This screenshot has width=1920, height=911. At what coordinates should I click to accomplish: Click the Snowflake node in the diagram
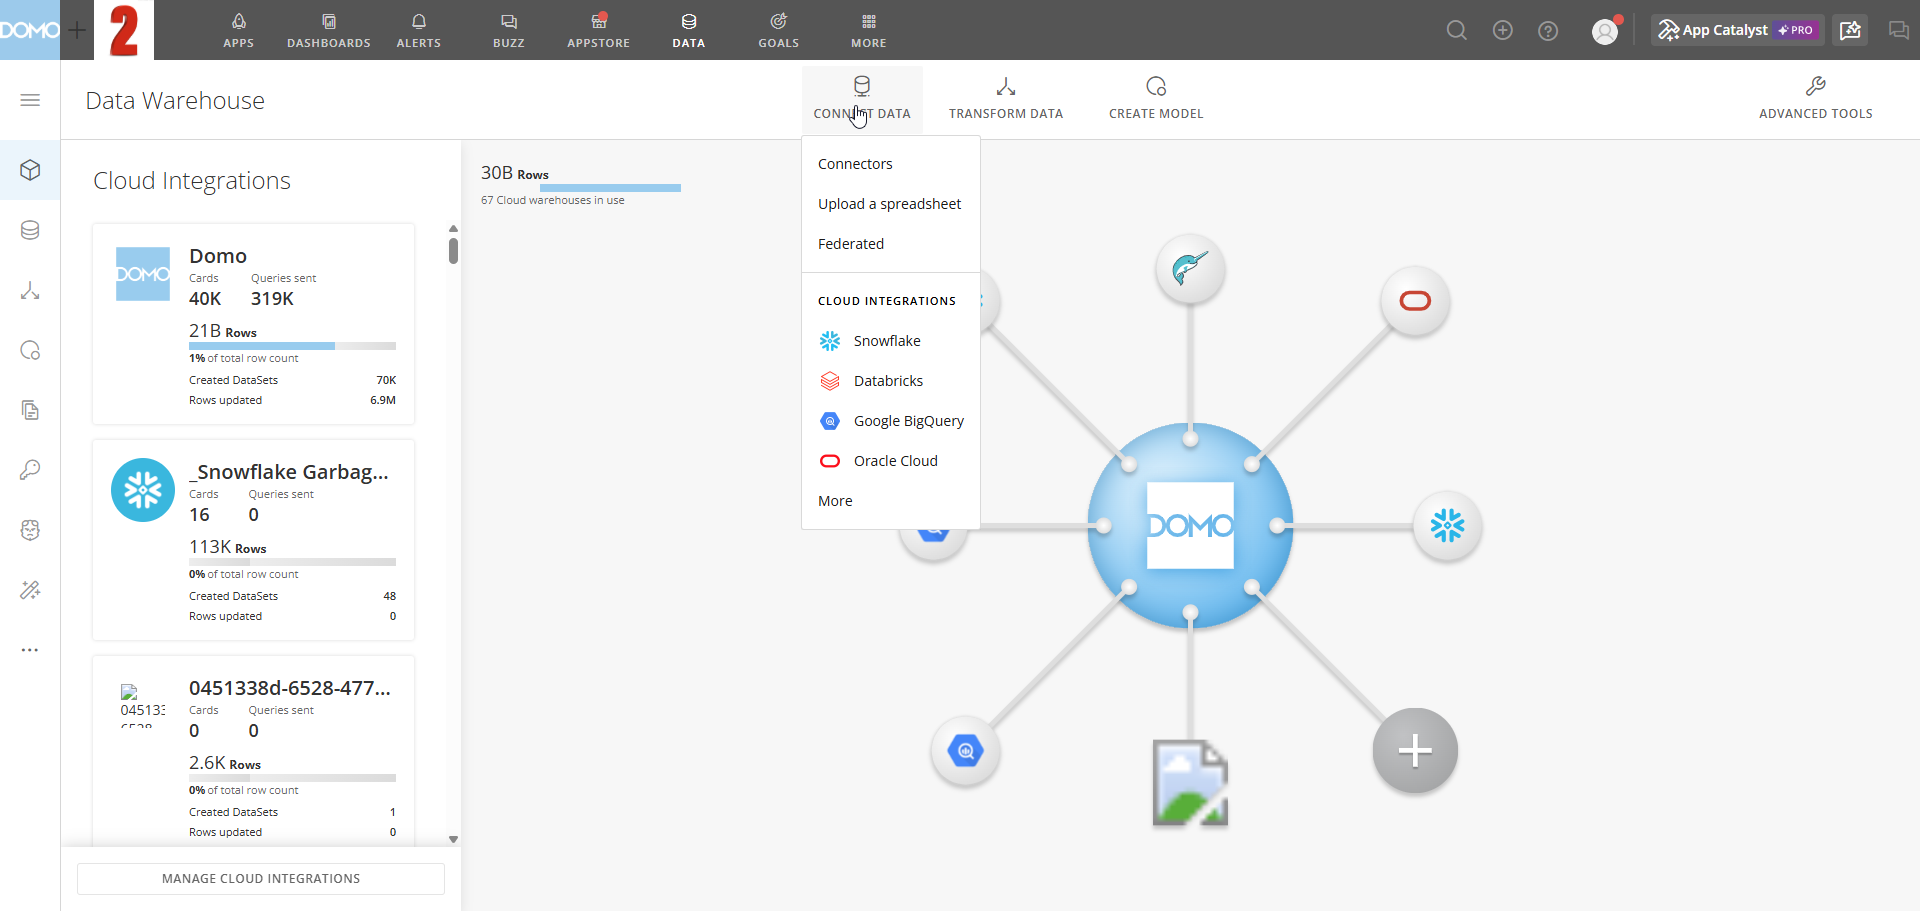(x=1447, y=525)
